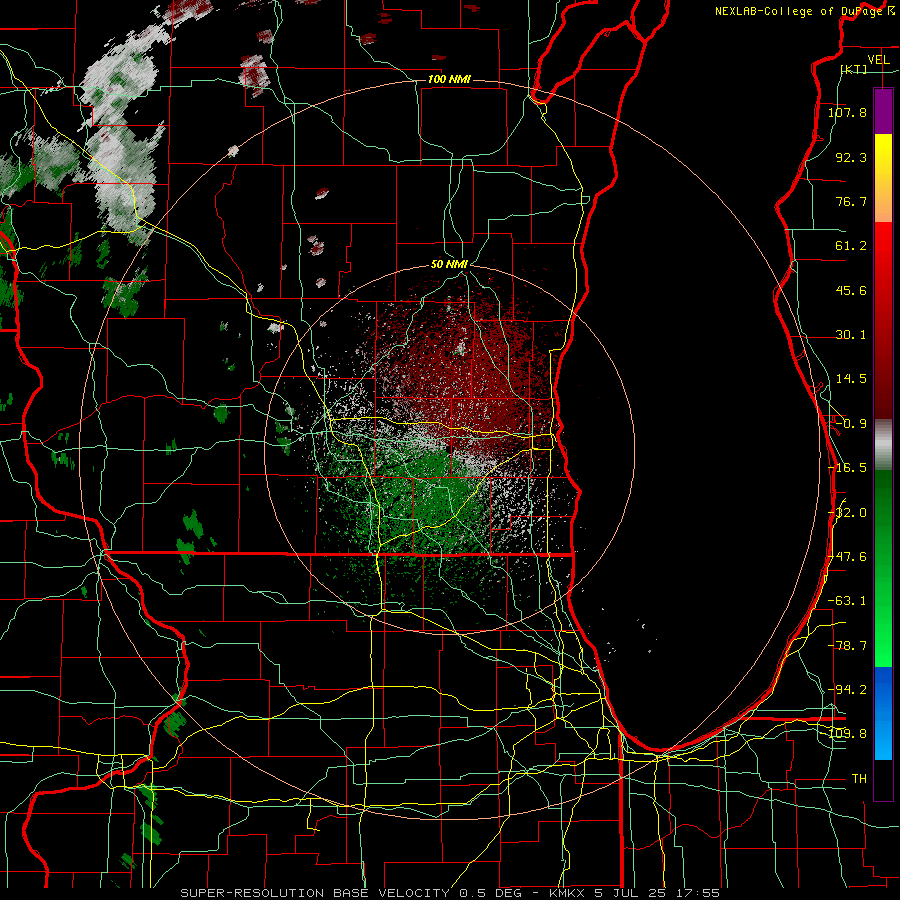Click the gray near-zero segment of the velocity scale

coord(883,444)
